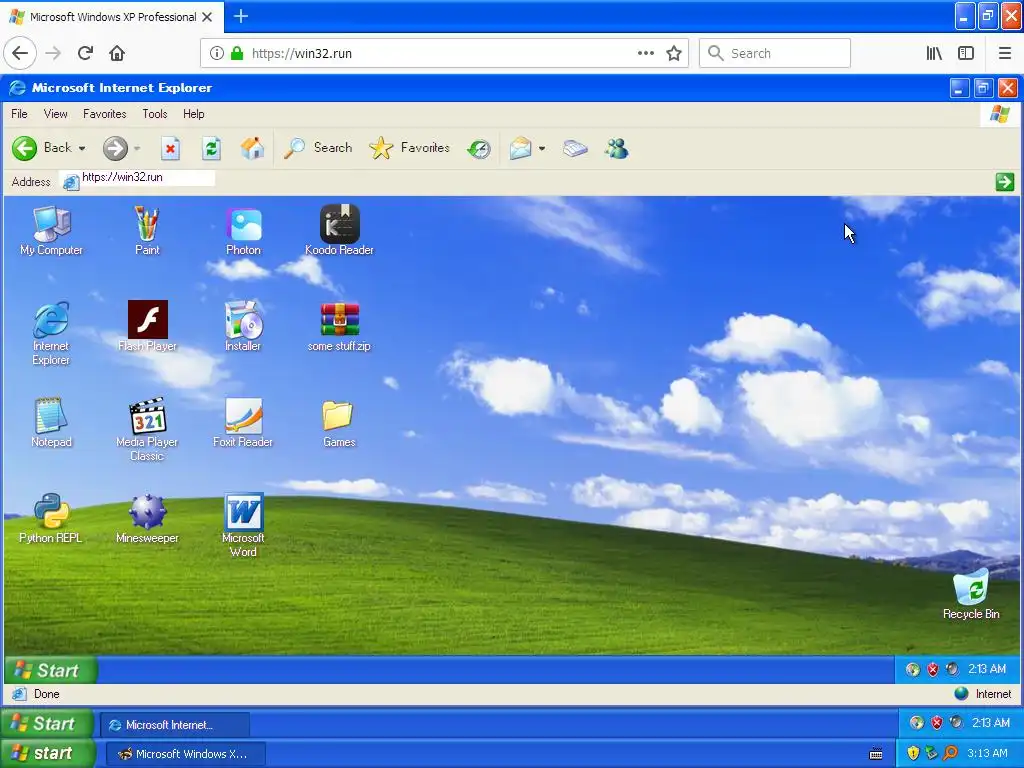Open the Photon desktop icon

pos(243,230)
